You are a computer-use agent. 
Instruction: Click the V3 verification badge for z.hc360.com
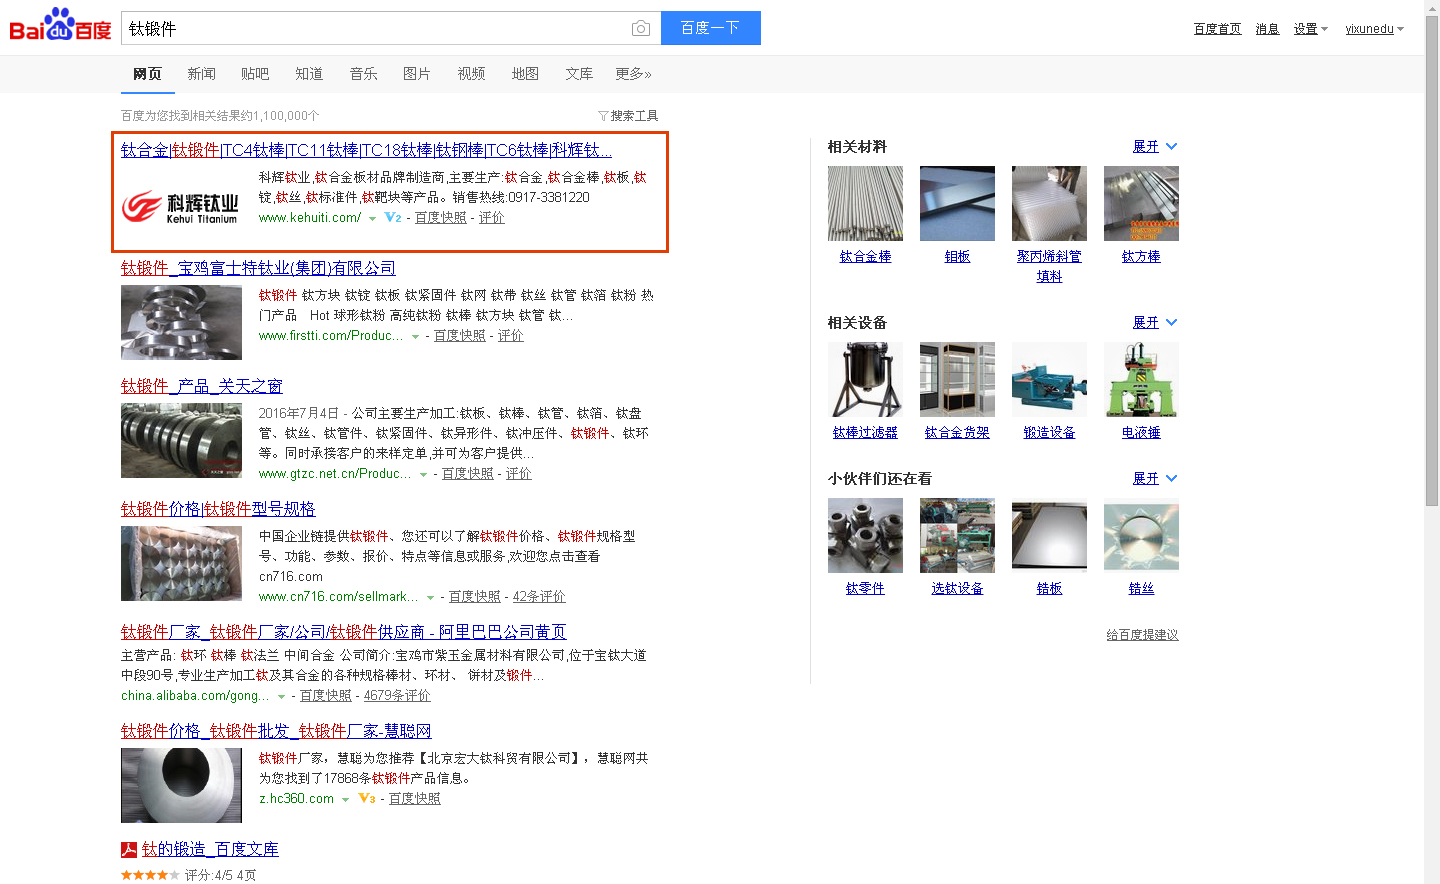pyautogui.click(x=367, y=798)
